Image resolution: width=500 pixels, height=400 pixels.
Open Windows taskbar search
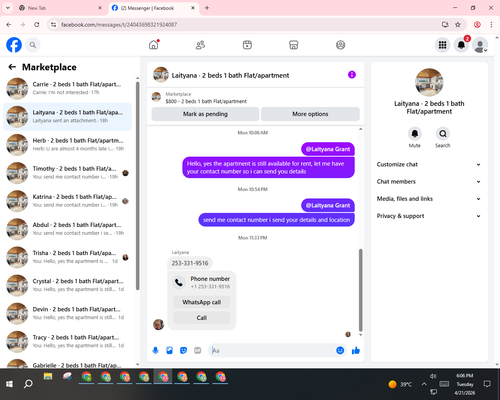coord(28,384)
